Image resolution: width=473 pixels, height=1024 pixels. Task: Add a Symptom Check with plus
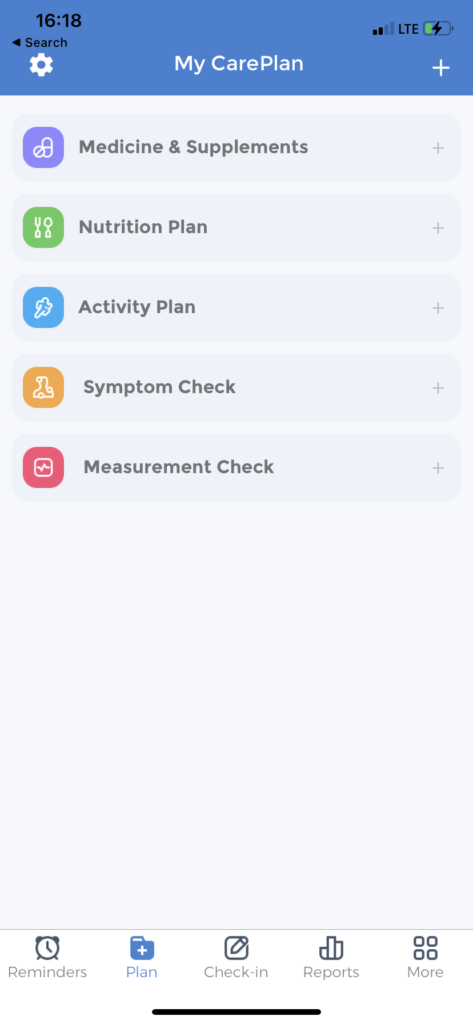[x=438, y=388]
